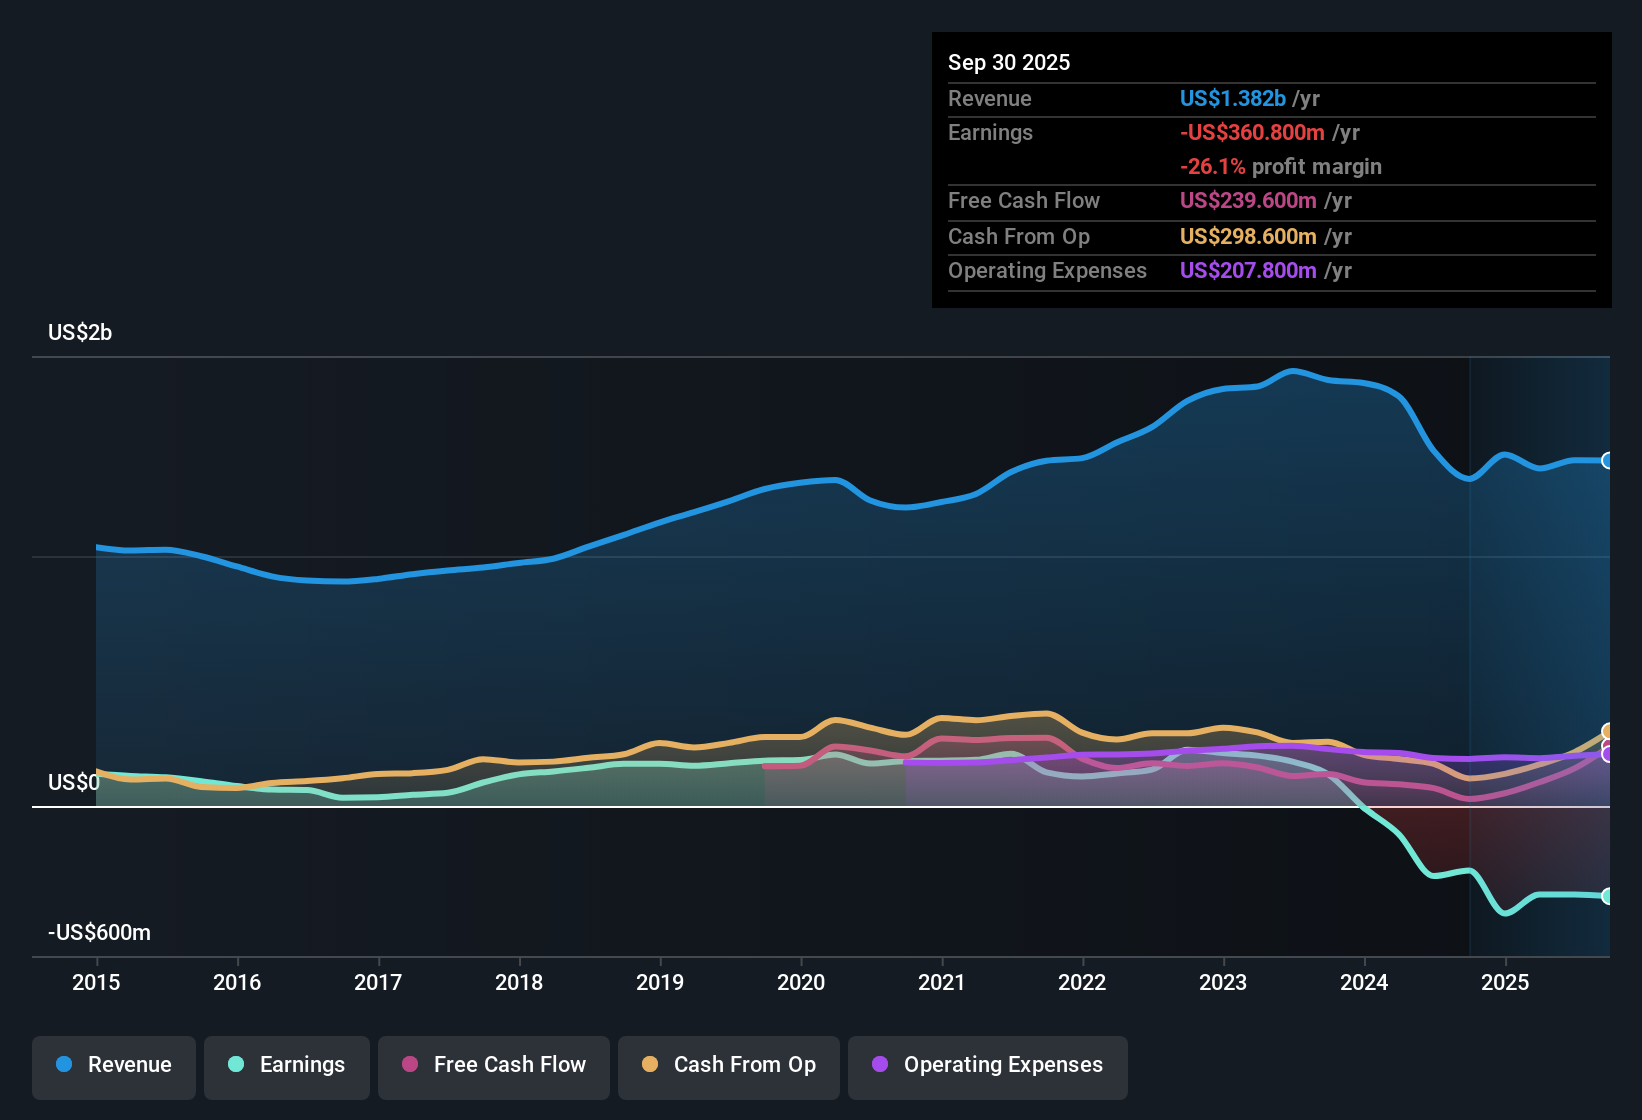The image size is (1642, 1120).
Task: Select the 2020 year label
Action: 800,983
